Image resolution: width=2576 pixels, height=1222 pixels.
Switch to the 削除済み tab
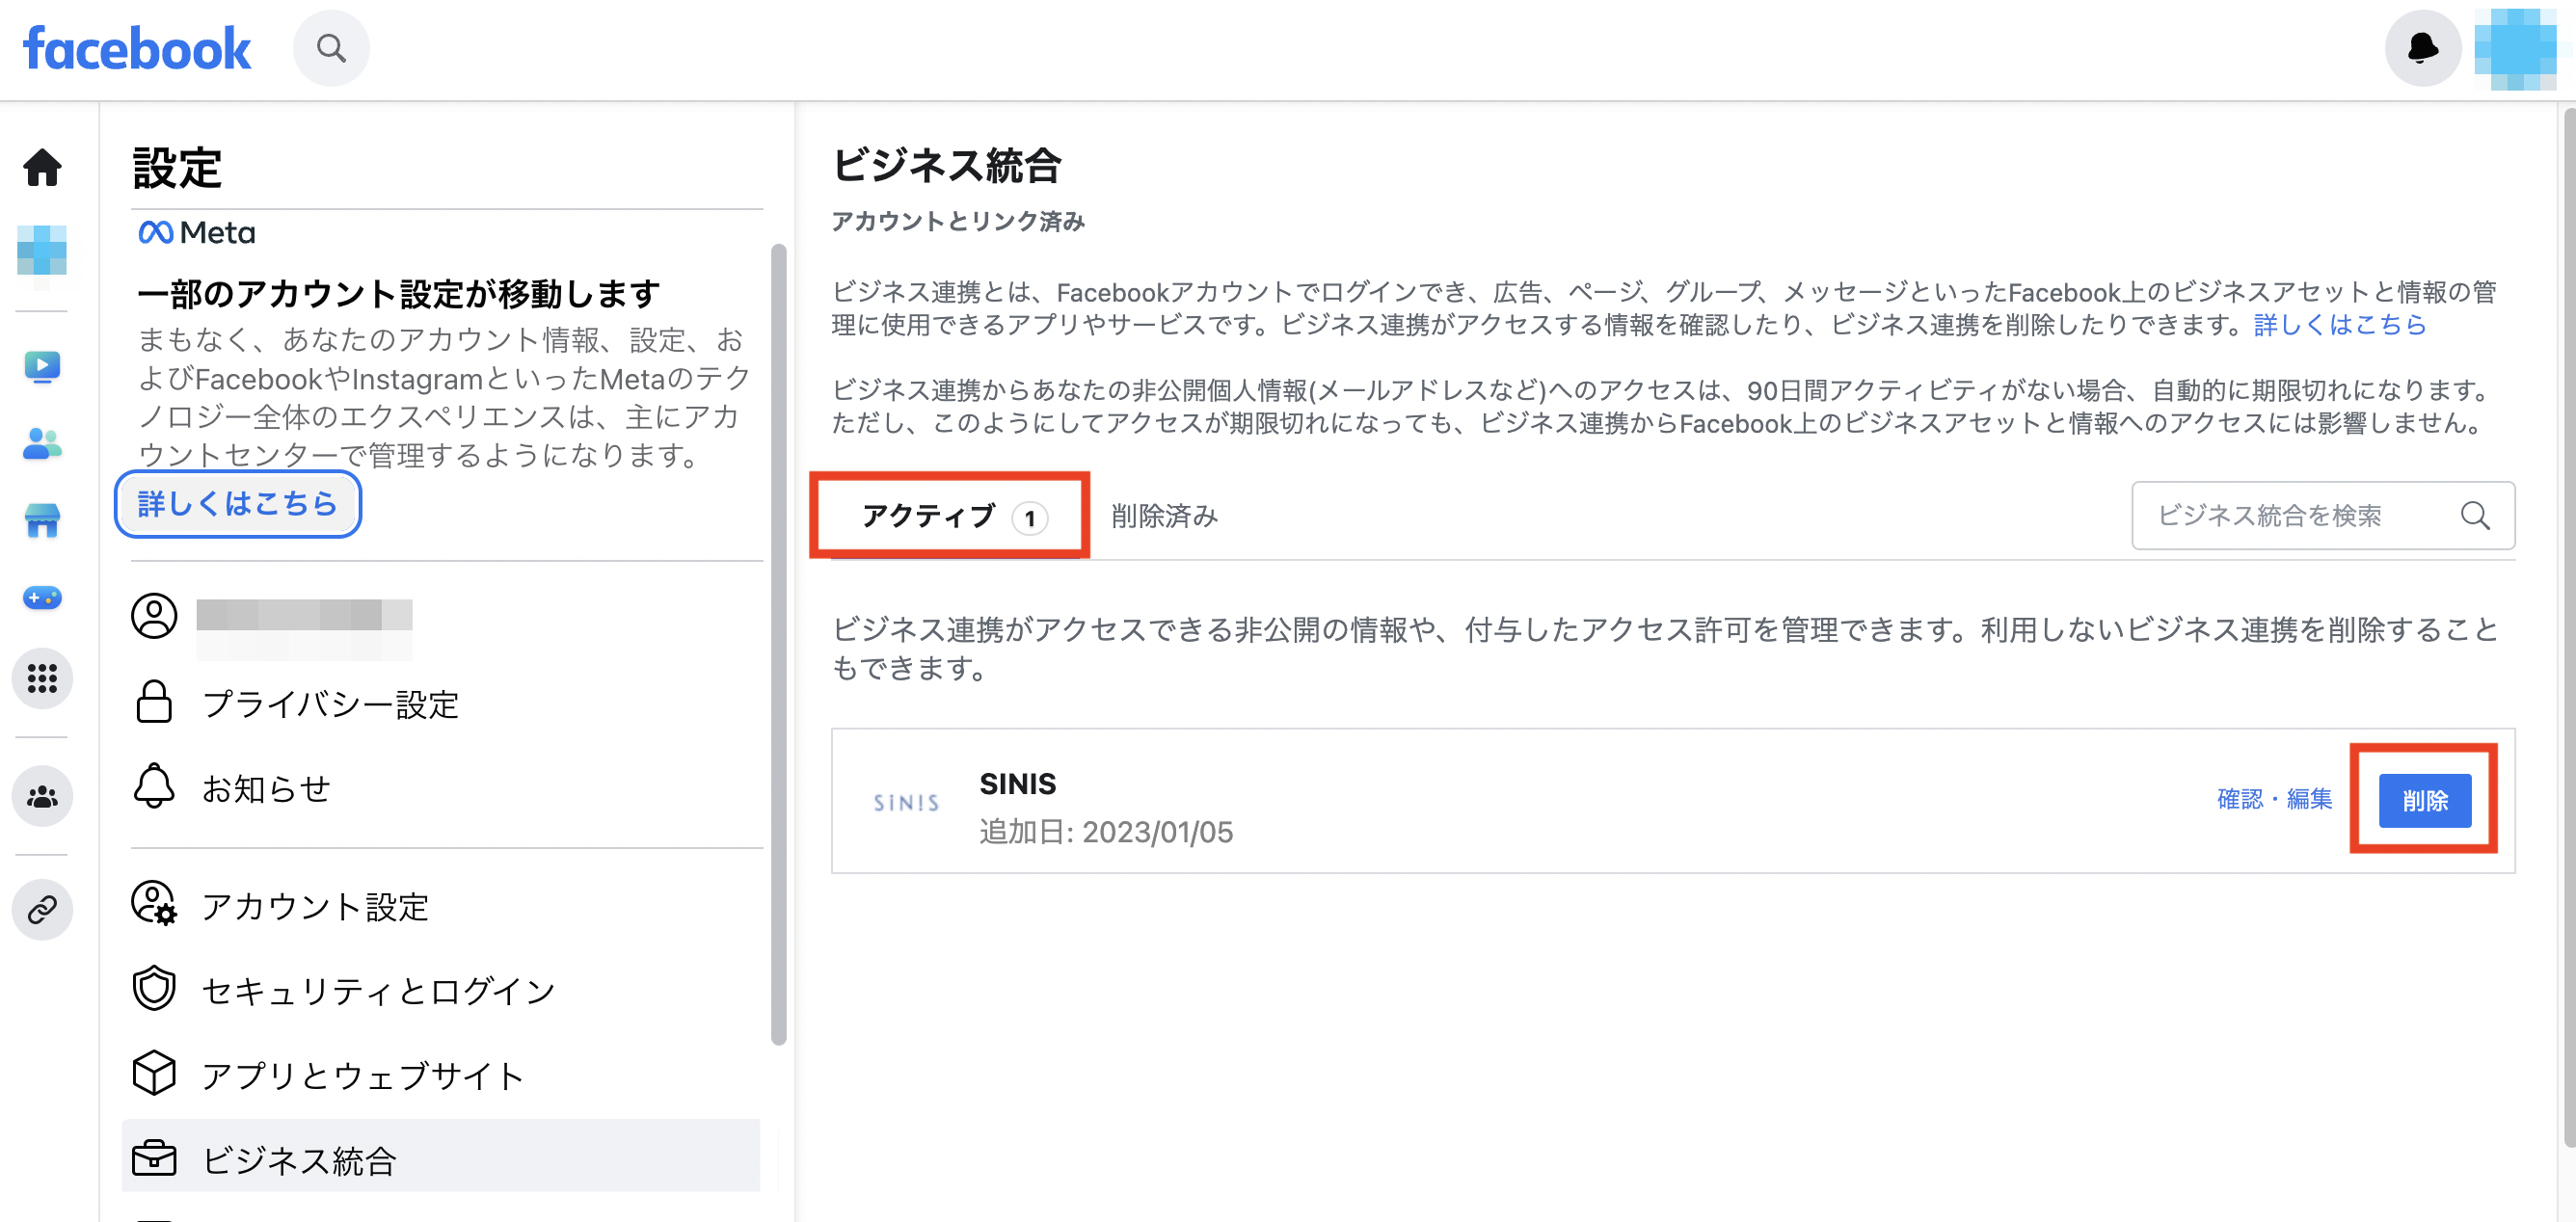(1164, 516)
